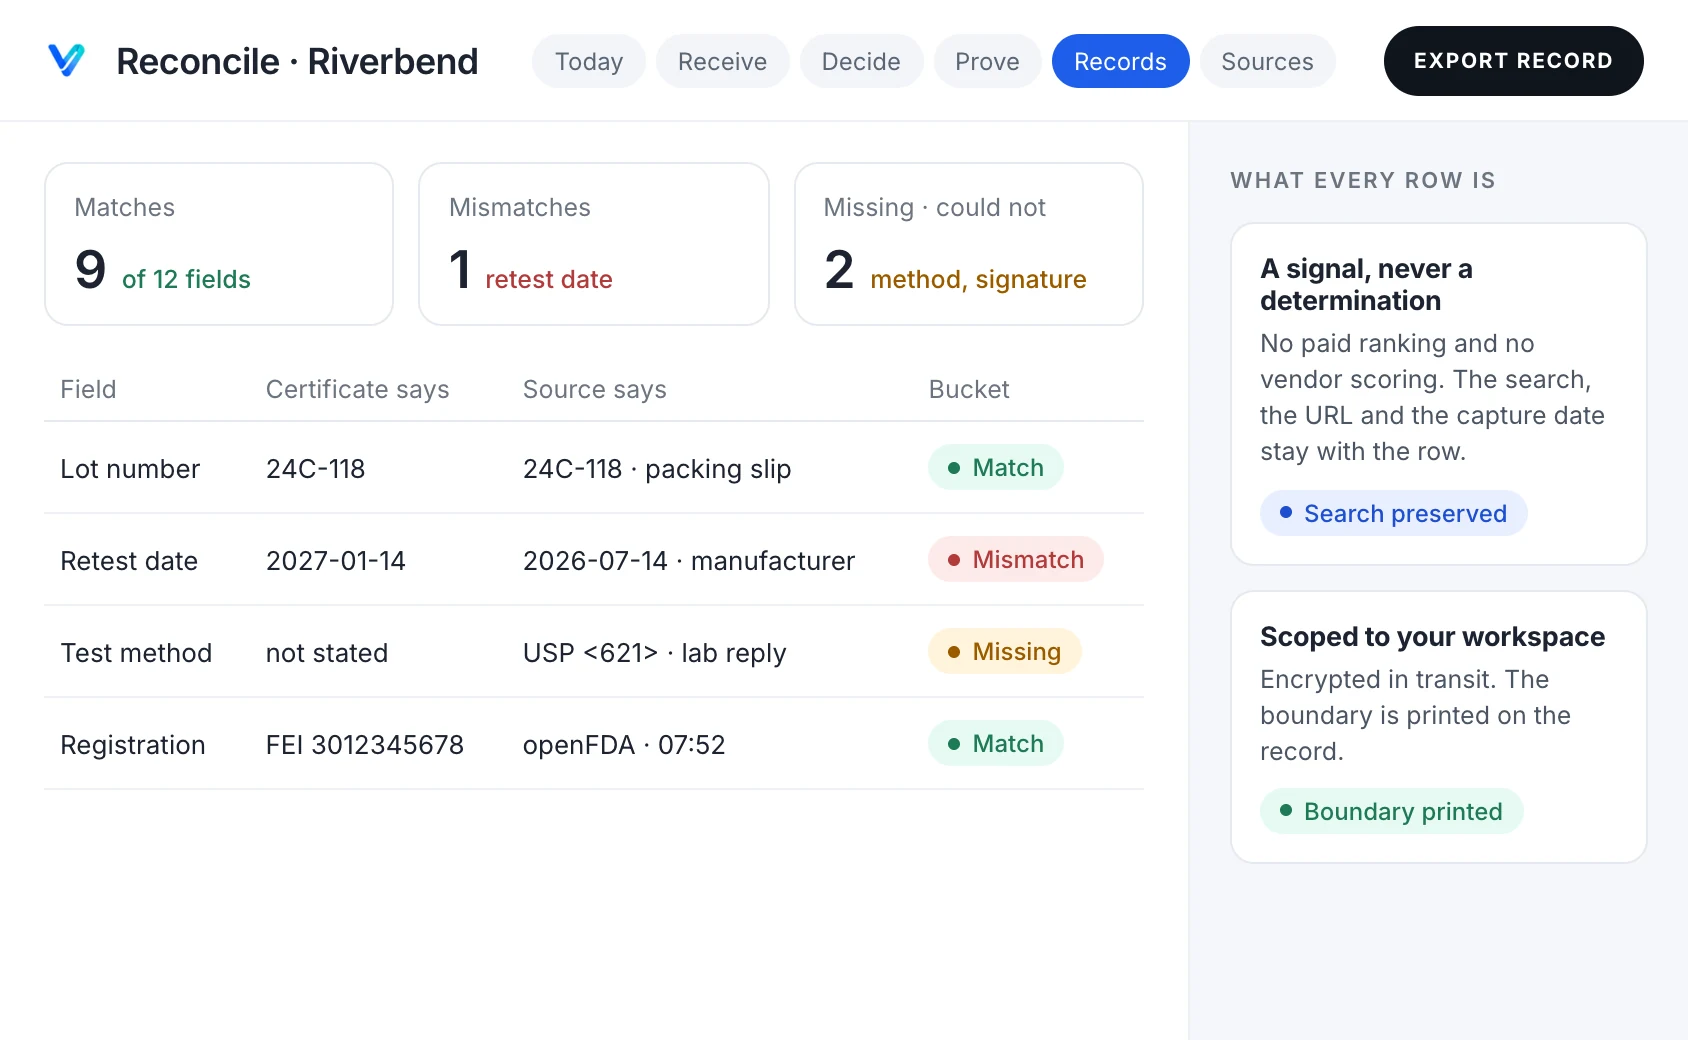The height and width of the screenshot is (1040, 1688).
Task: Click the Reconcile logo icon
Action: tap(67, 60)
